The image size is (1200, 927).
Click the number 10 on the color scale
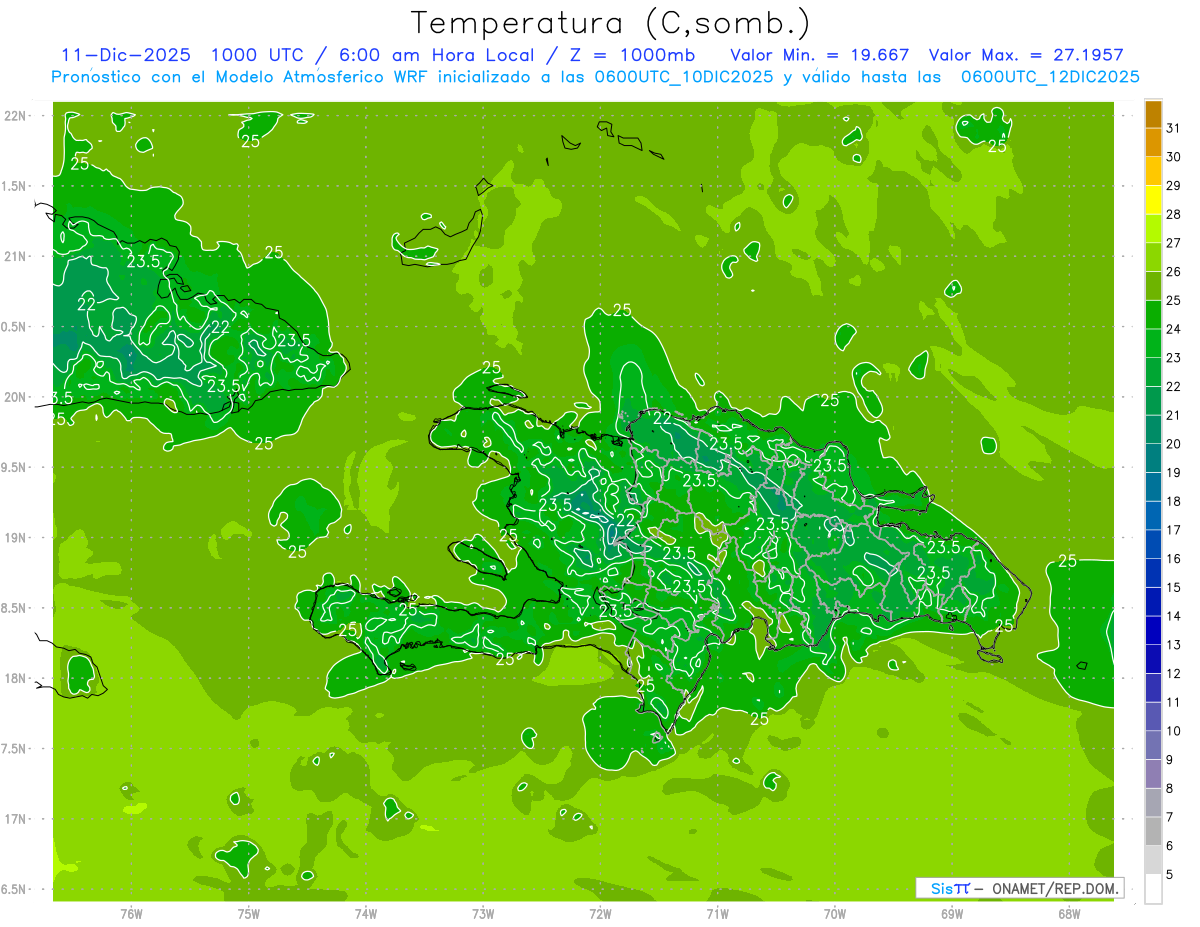pos(1173,731)
